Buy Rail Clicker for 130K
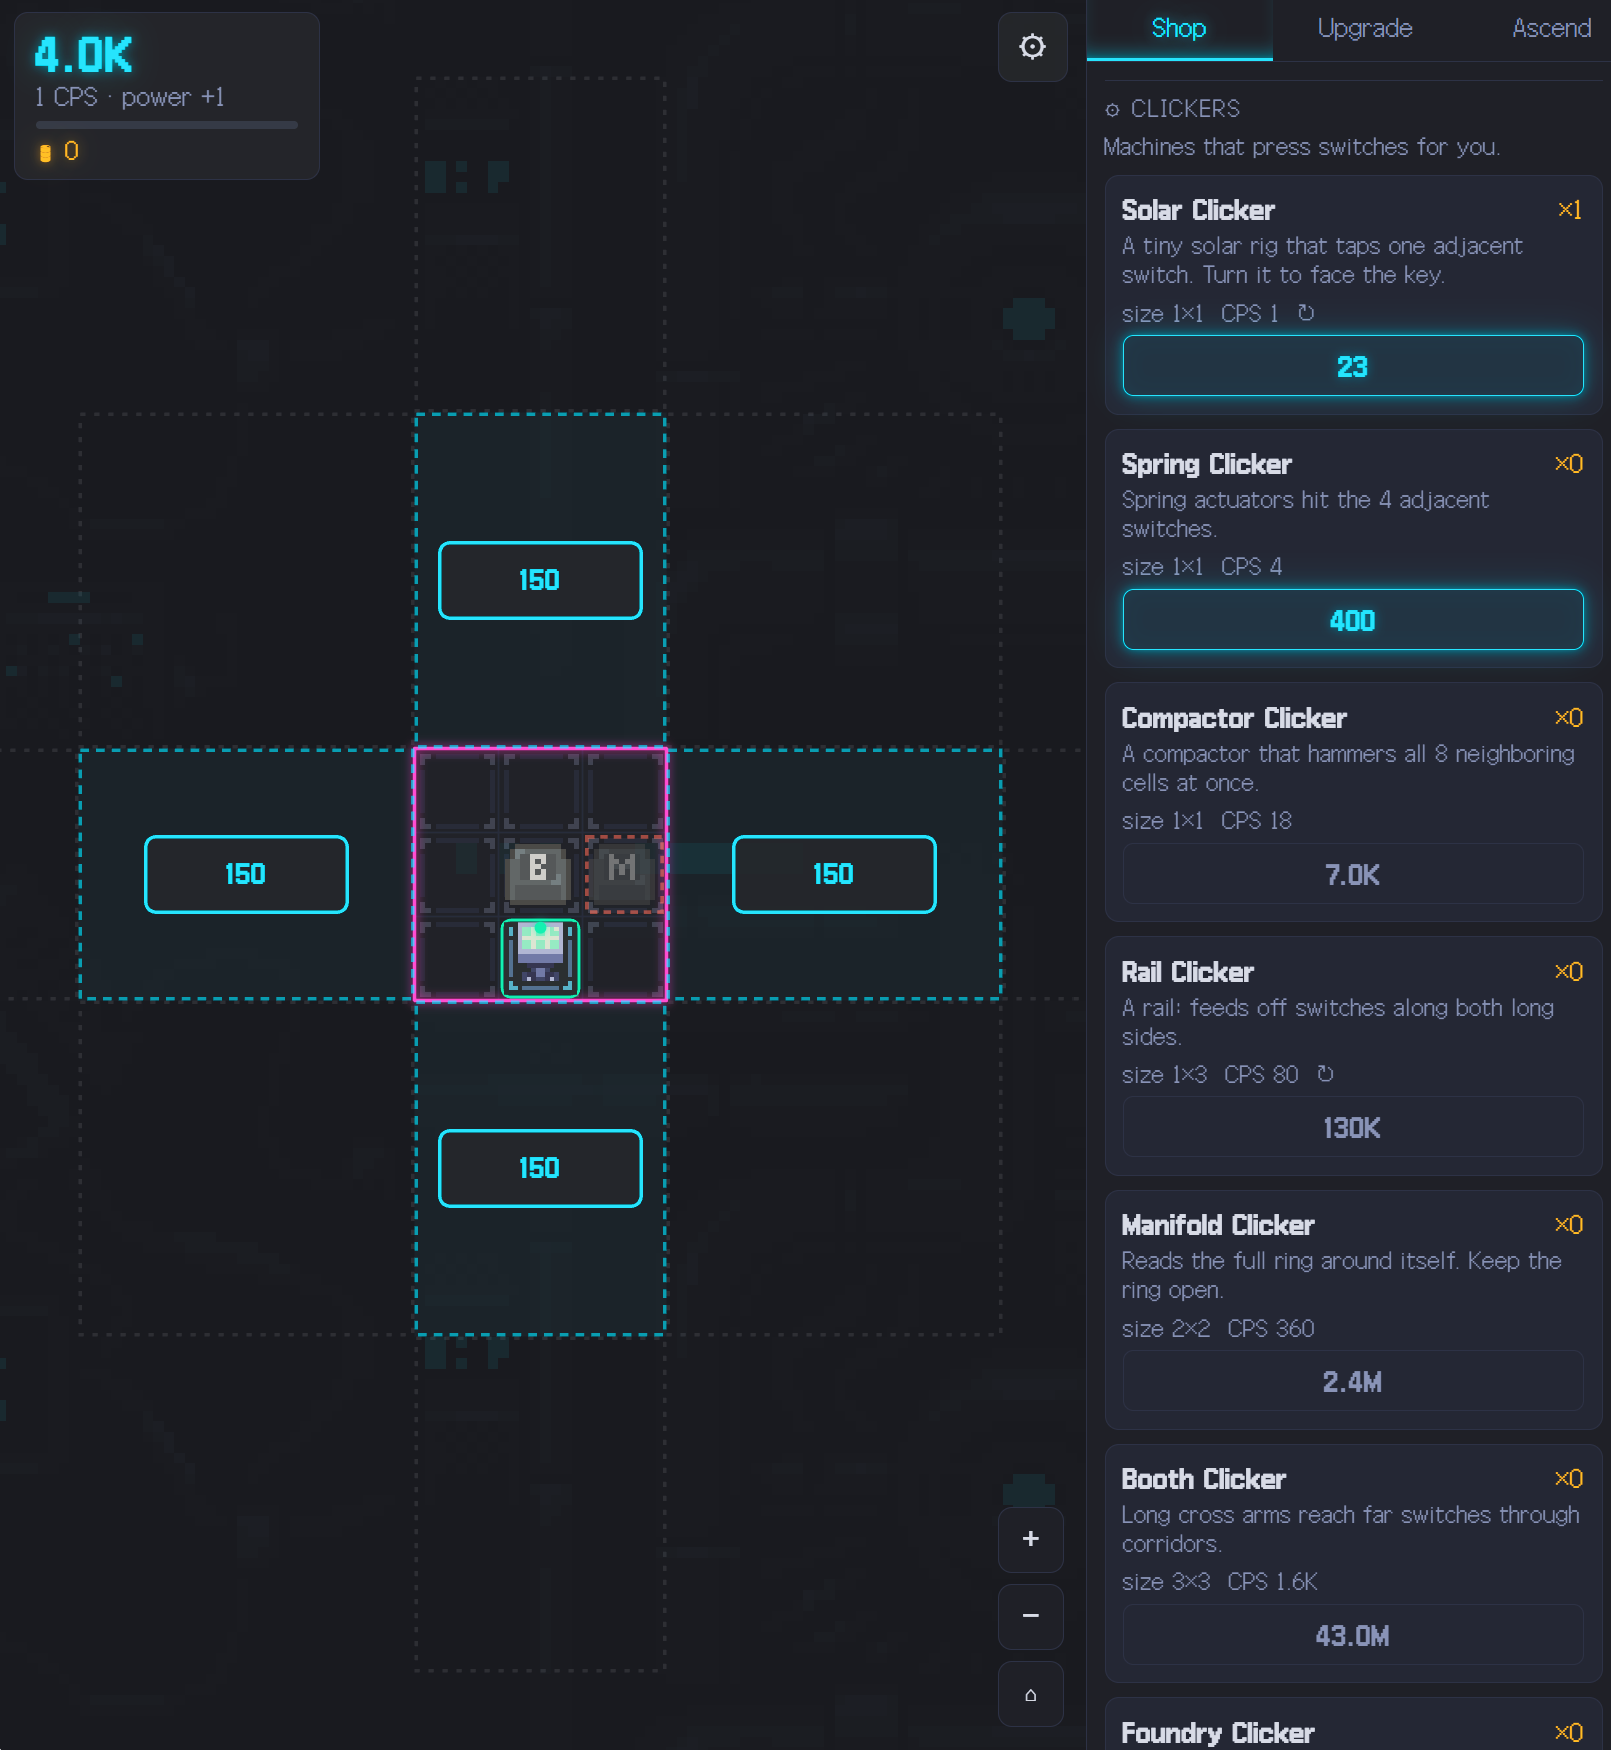 pyautogui.click(x=1352, y=1127)
